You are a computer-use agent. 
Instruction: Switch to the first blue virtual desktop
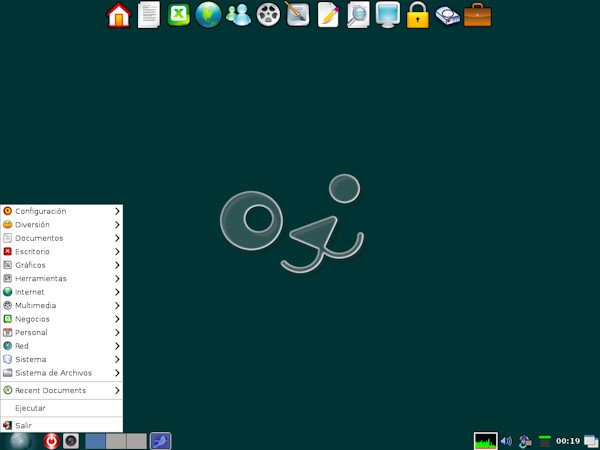95,441
